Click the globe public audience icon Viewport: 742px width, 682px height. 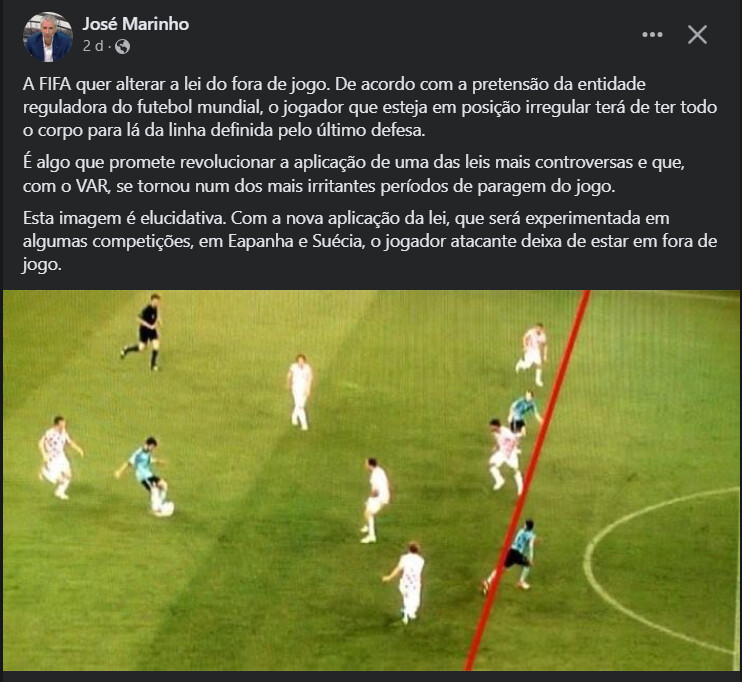pyautogui.click(x=122, y=46)
